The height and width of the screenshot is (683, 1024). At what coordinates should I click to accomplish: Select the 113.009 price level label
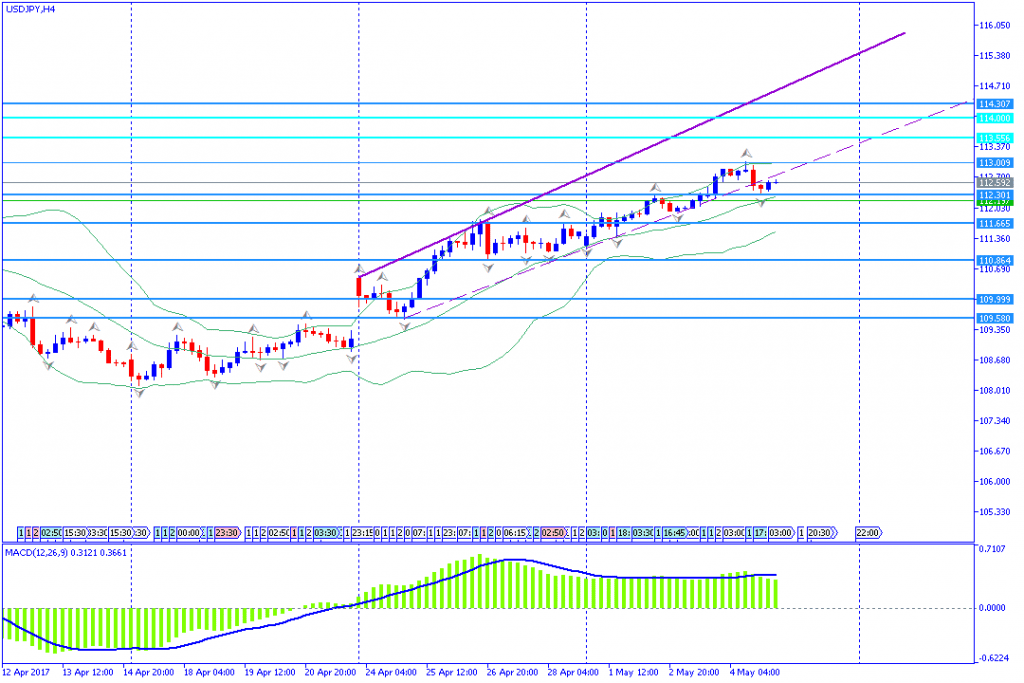(995, 163)
